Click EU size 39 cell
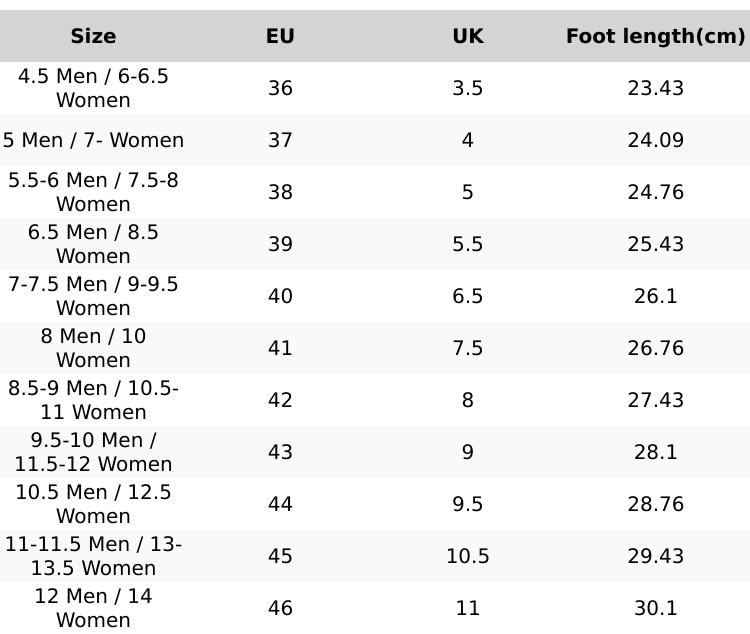This screenshot has height=634, width=750. point(280,244)
